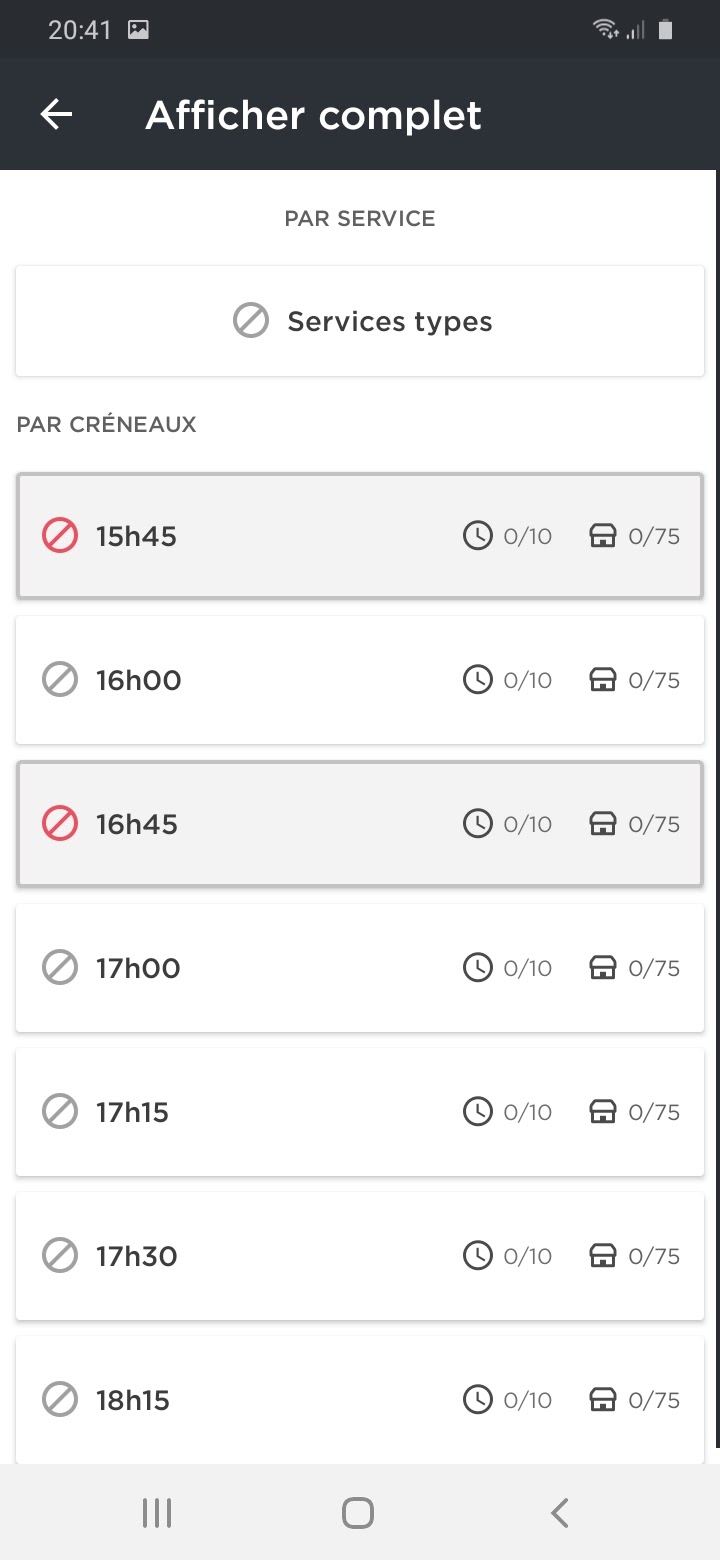Click the block icon beside 17h15

pyautogui.click(x=60, y=1112)
